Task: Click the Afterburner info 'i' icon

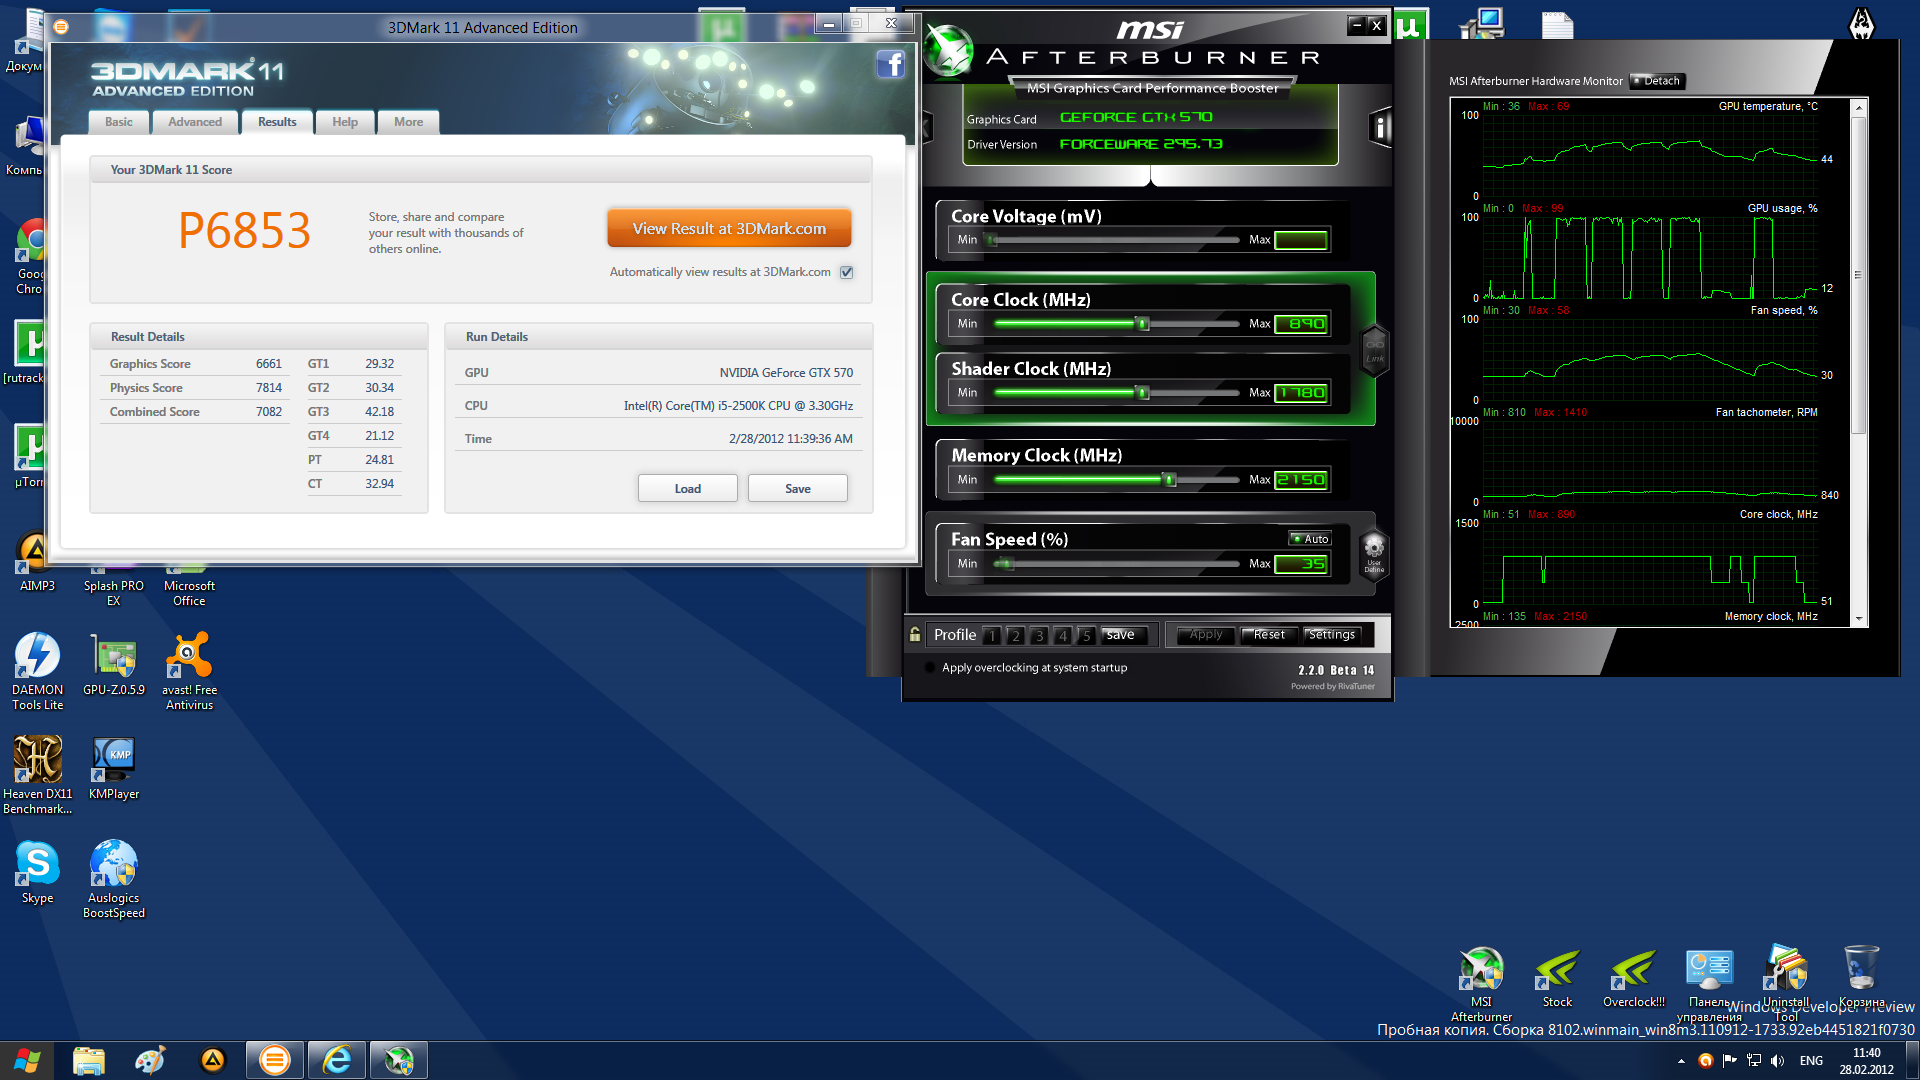Action: coord(1380,127)
